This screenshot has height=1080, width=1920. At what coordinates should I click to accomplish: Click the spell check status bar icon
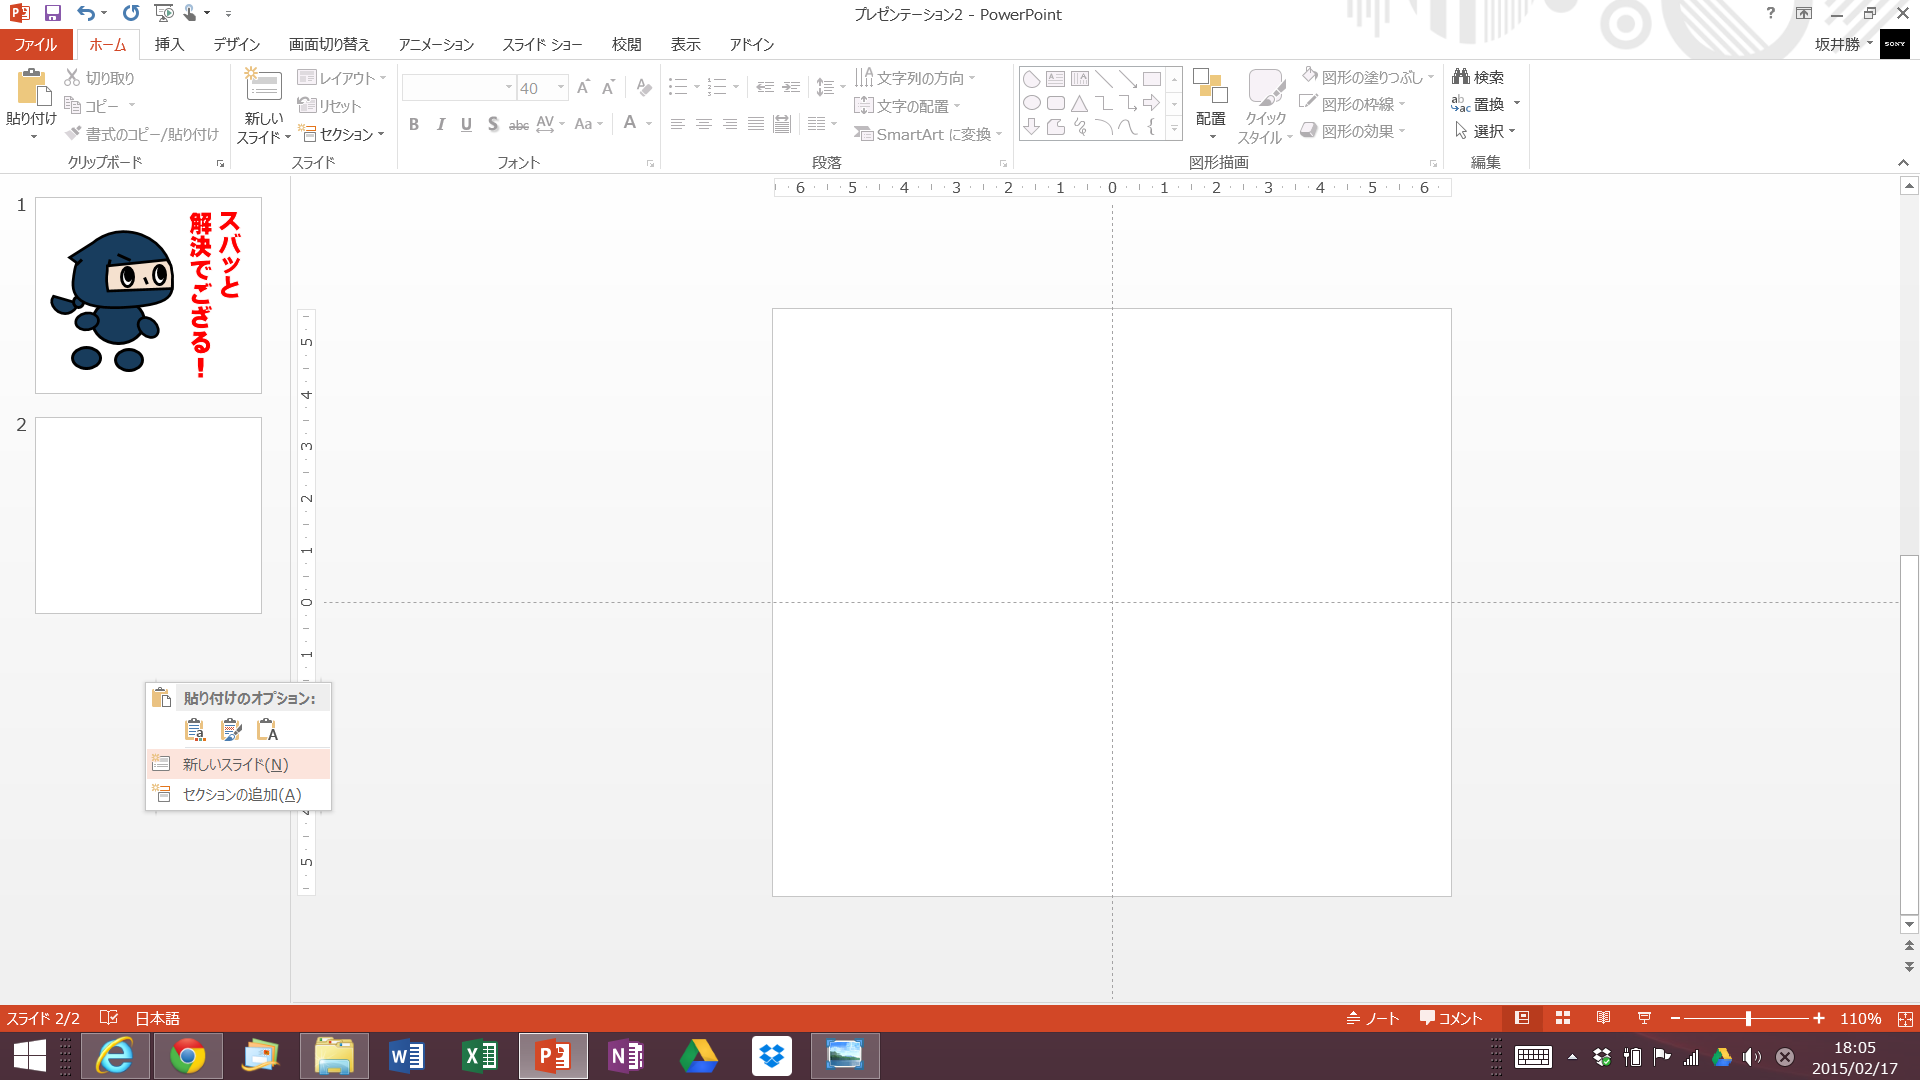point(109,1018)
